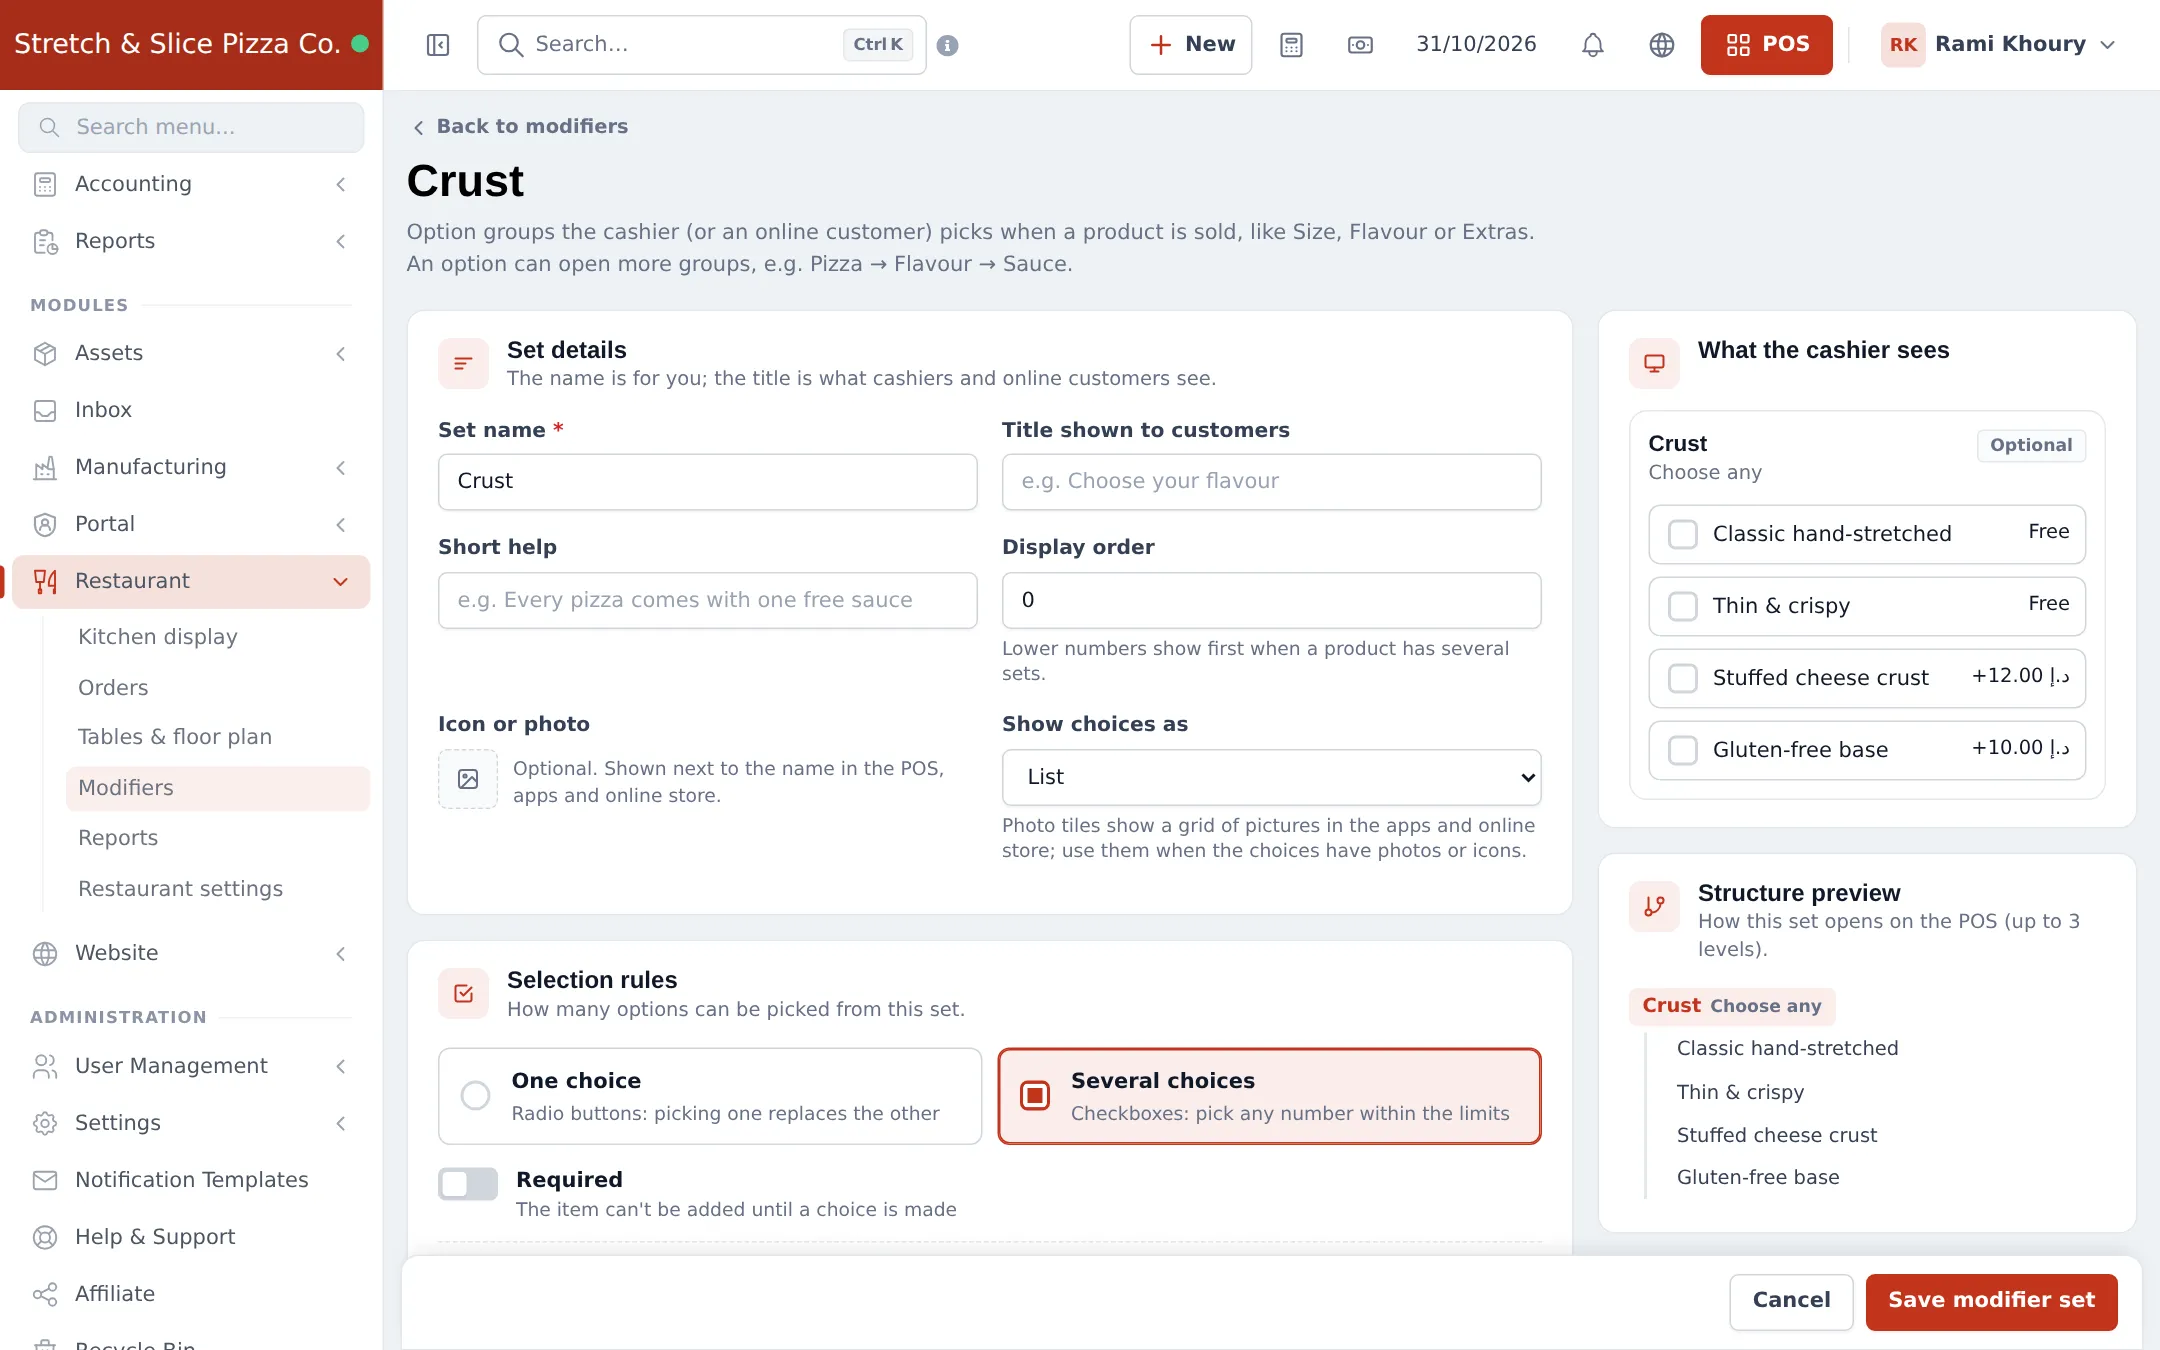The width and height of the screenshot is (2160, 1350).
Task: Expand the User Management menu chevron
Action: [x=341, y=1066]
